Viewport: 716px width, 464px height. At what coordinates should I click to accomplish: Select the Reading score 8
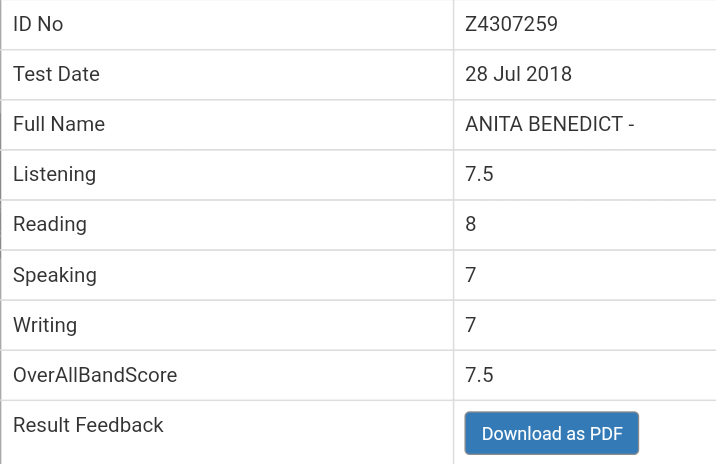[471, 224]
